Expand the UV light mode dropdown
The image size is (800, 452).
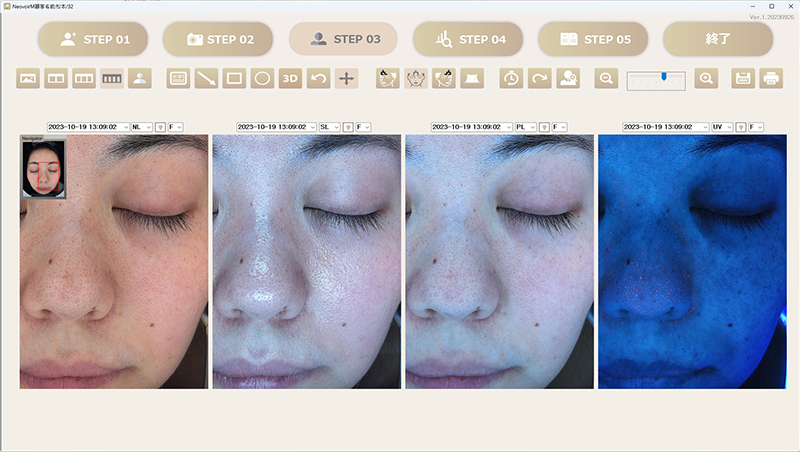pyautogui.click(x=722, y=127)
